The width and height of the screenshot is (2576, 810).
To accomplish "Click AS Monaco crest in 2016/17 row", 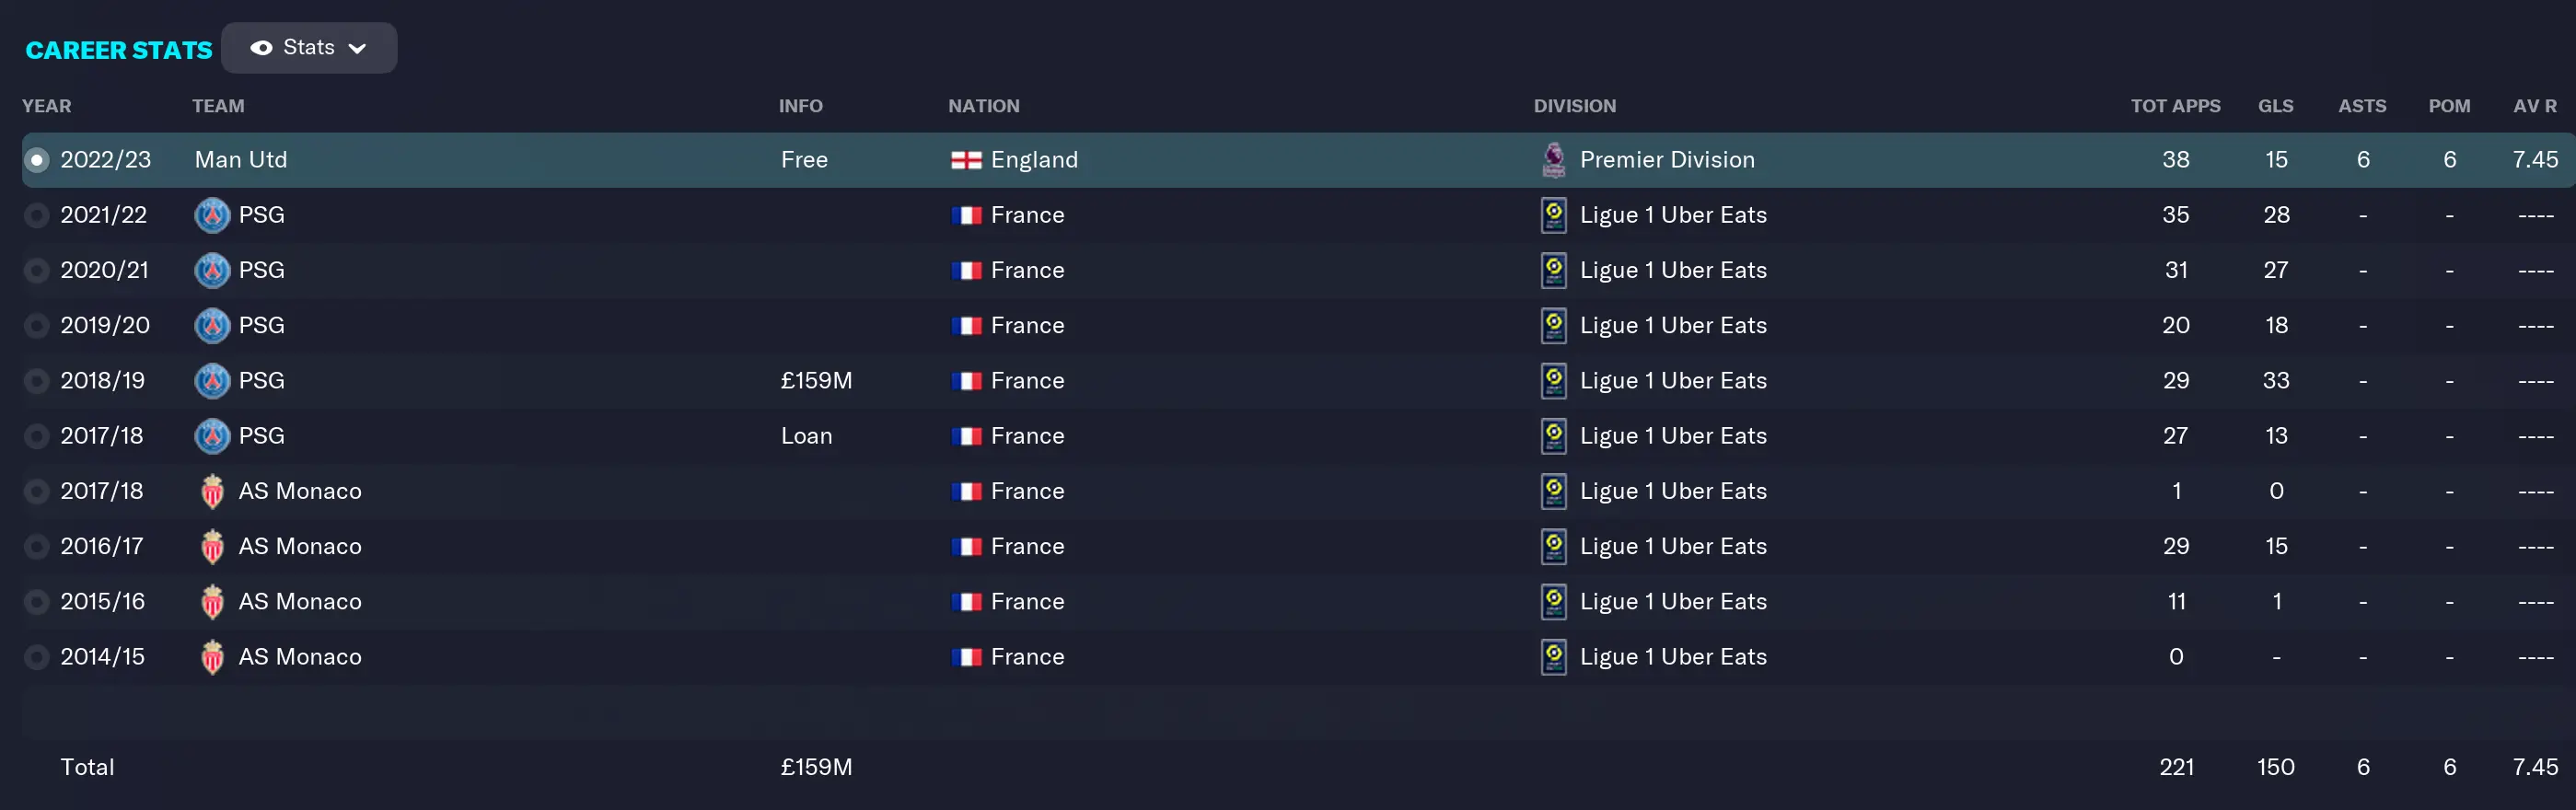I will coord(212,546).
